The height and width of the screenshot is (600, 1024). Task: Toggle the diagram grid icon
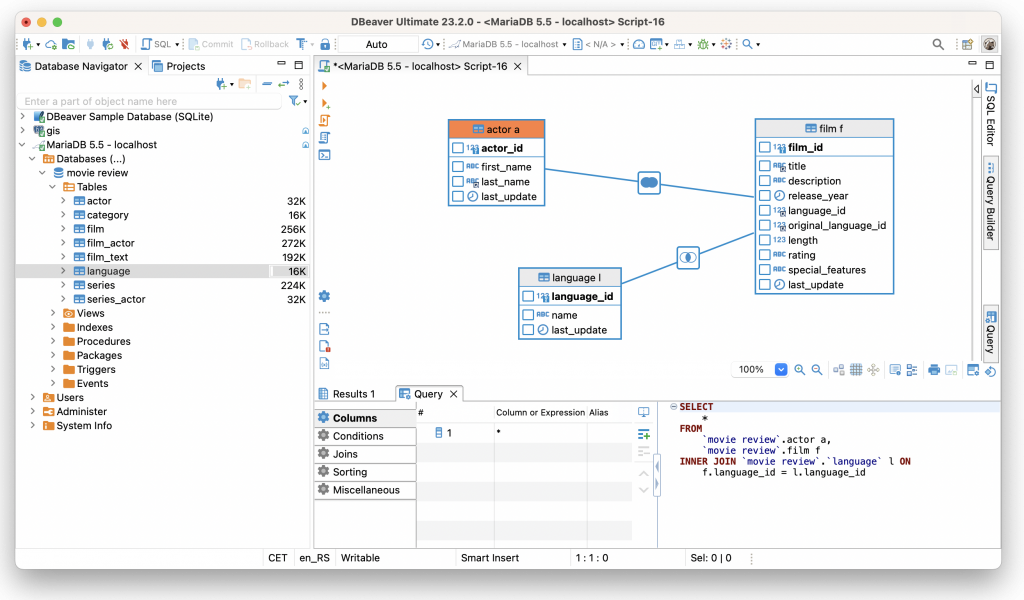[x=856, y=370]
